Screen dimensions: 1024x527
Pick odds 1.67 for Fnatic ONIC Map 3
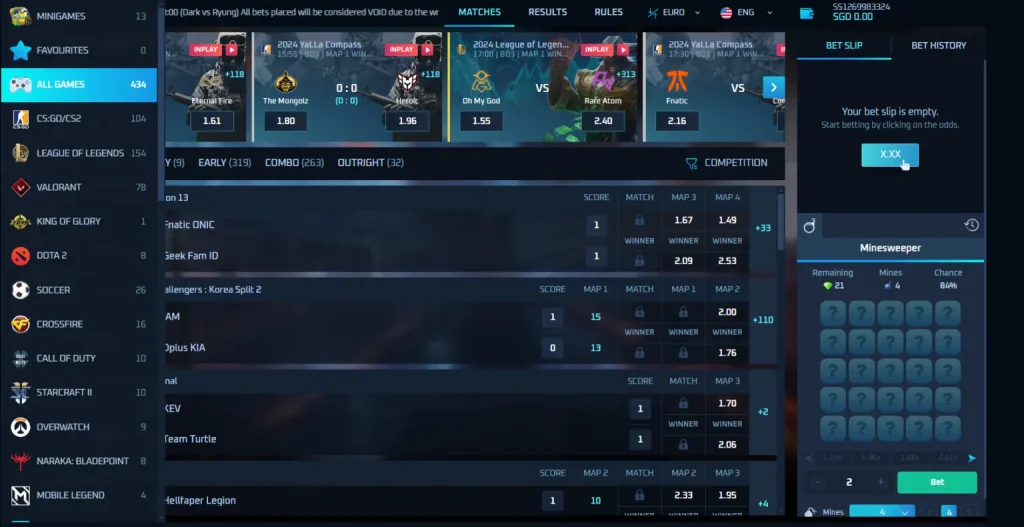point(683,220)
